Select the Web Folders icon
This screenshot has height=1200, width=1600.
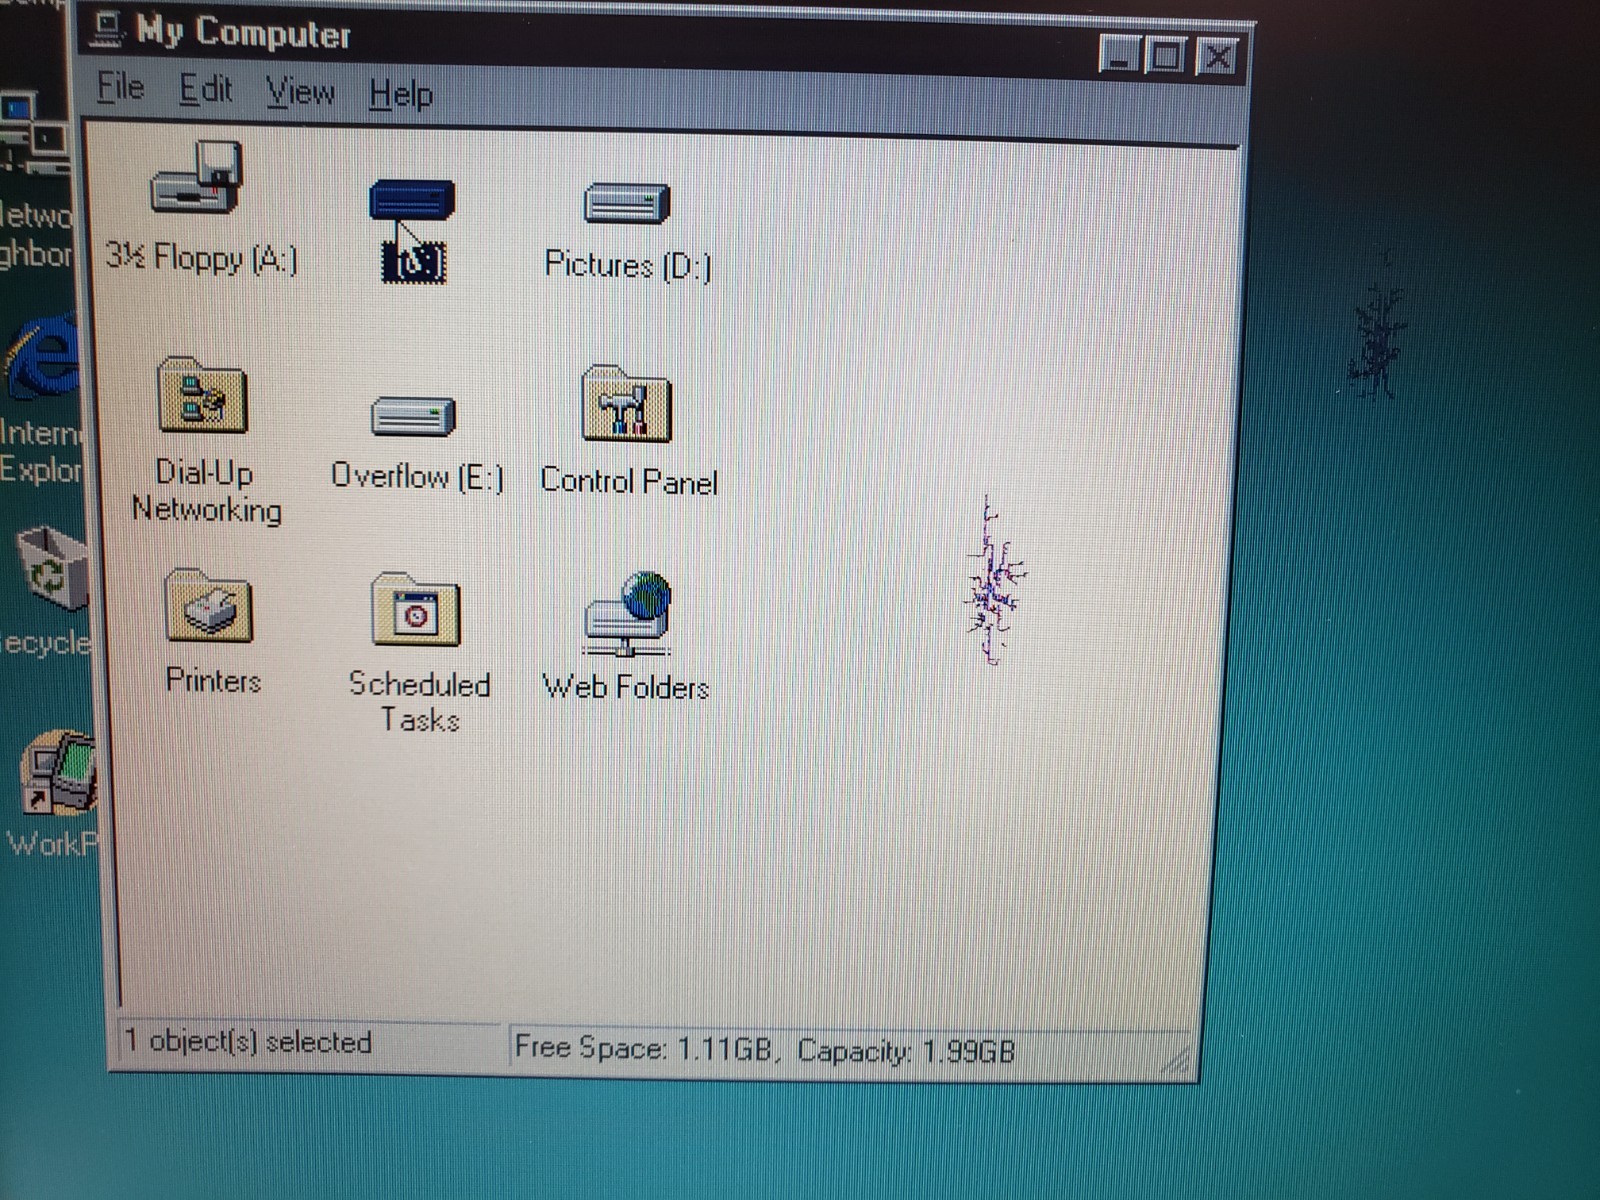point(628,613)
